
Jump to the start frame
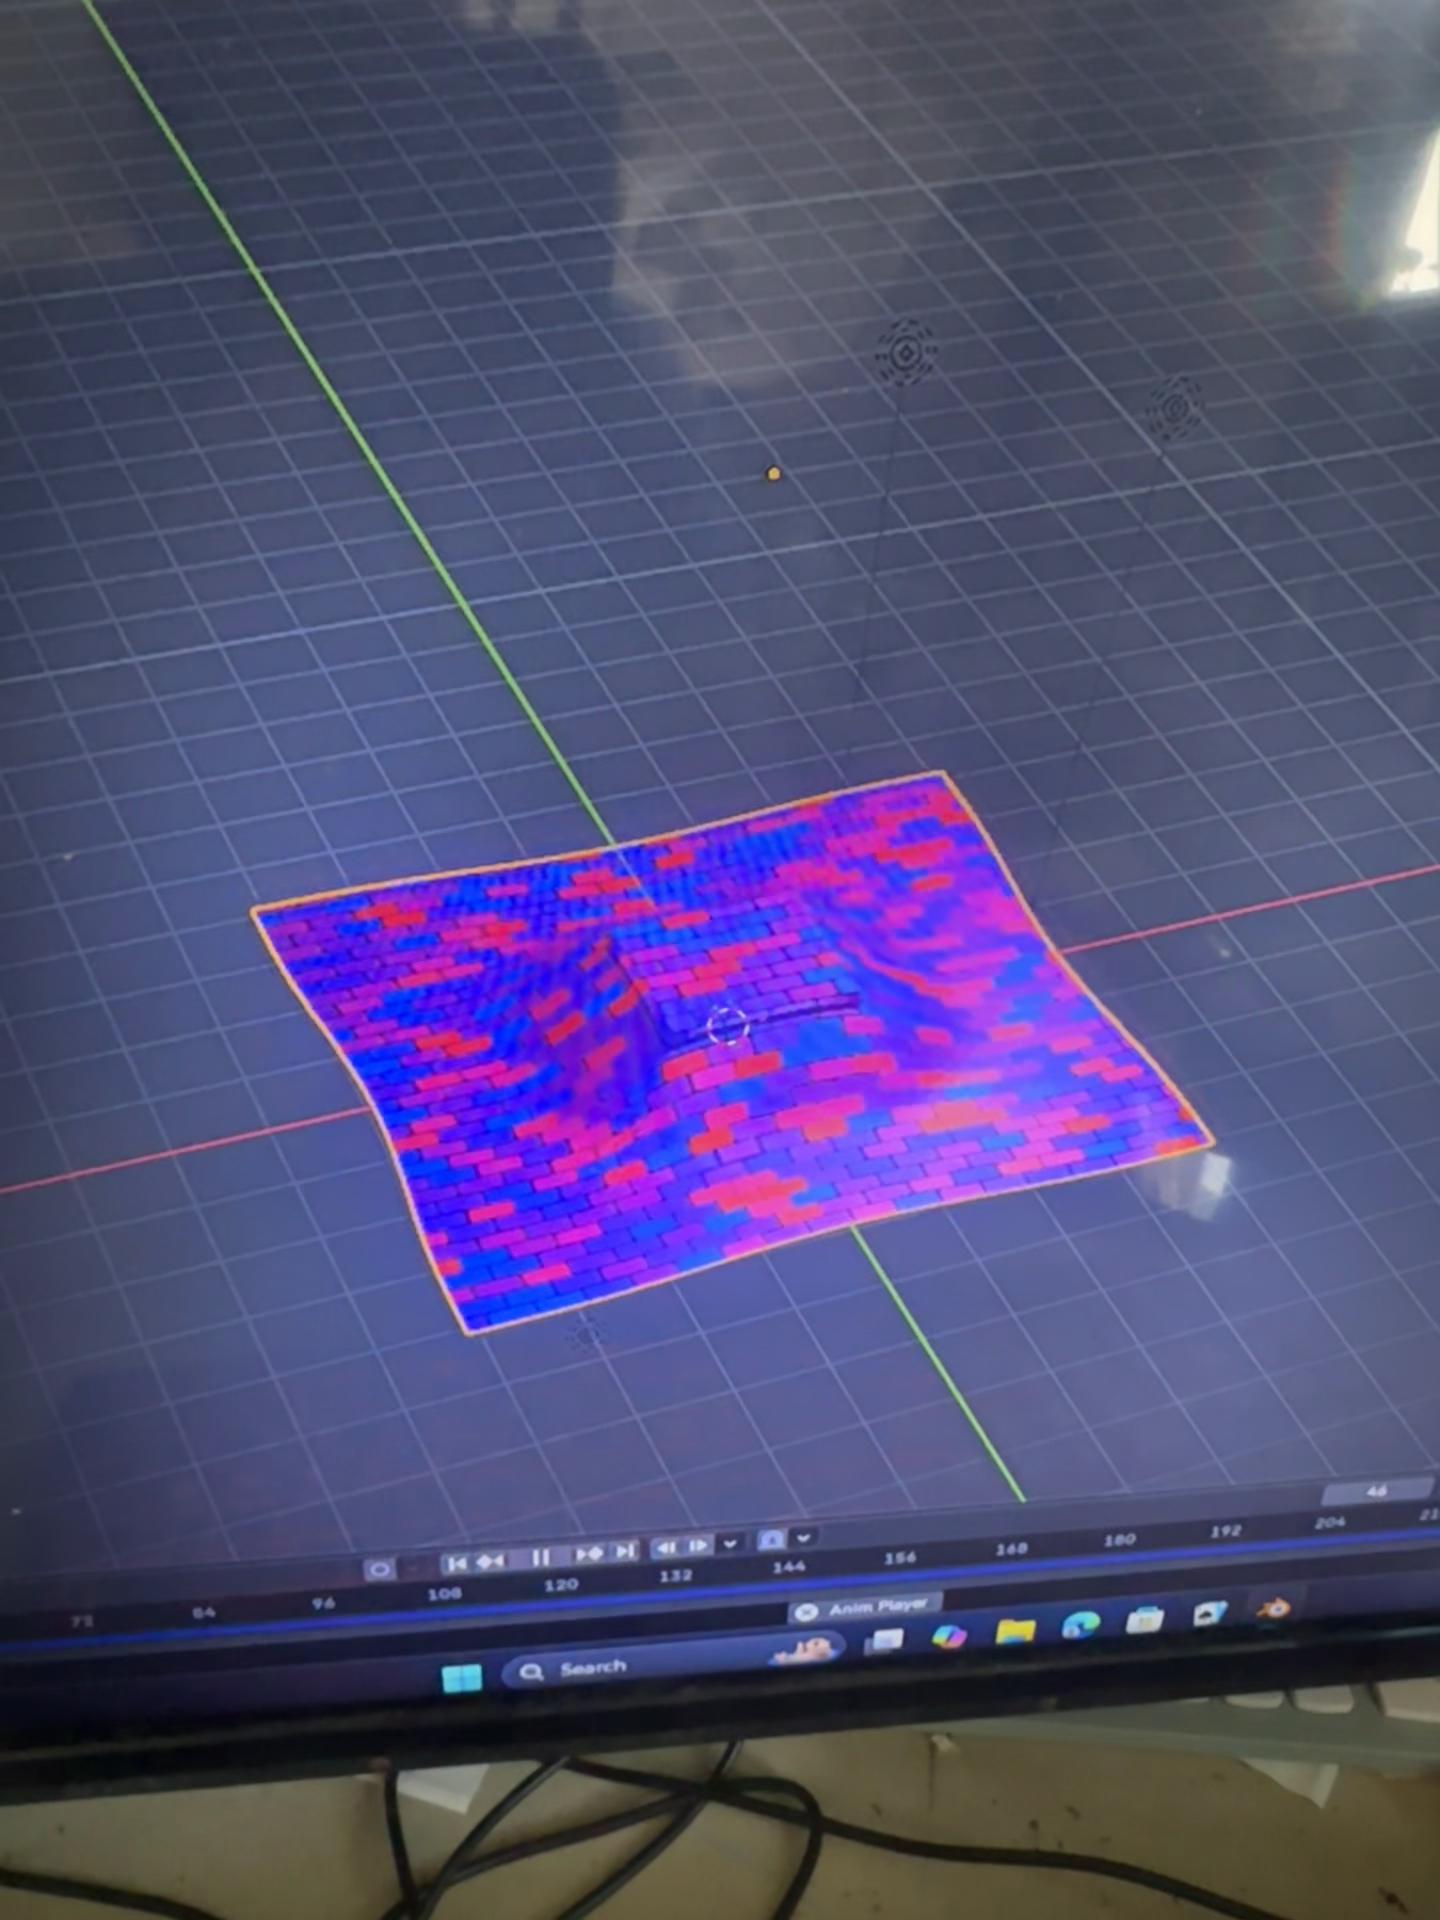(x=457, y=1563)
